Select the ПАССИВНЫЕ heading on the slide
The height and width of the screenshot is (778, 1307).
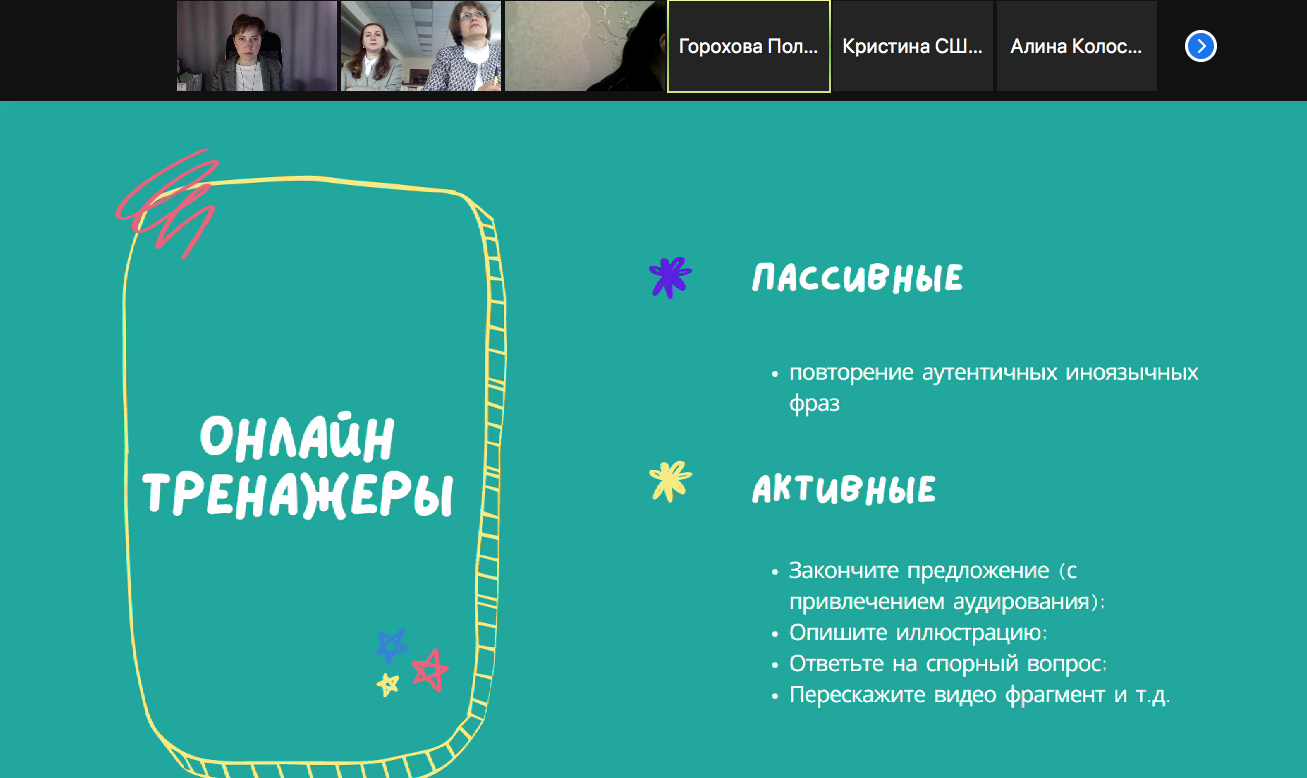tap(858, 277)
